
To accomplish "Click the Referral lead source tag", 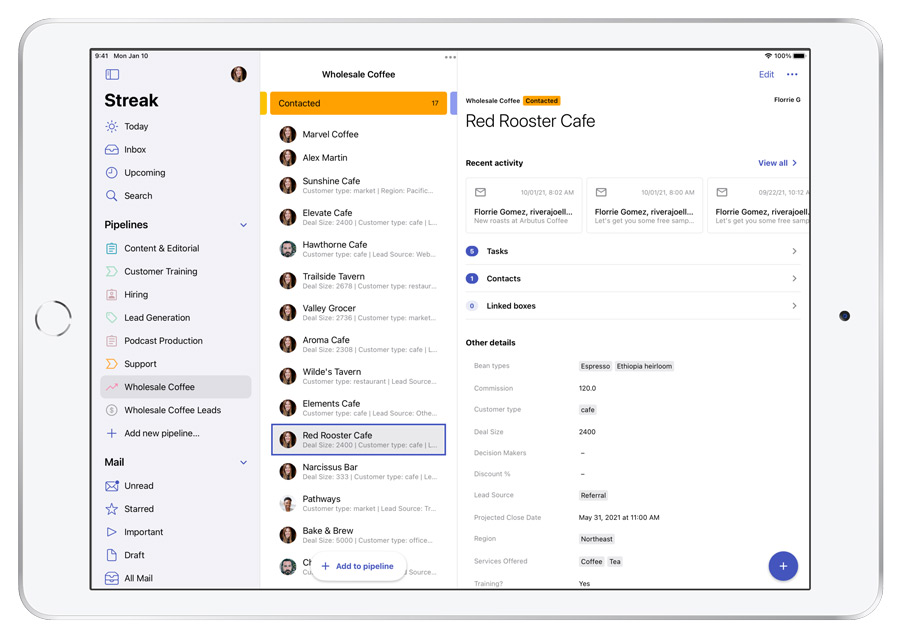I will click(593, 495).
